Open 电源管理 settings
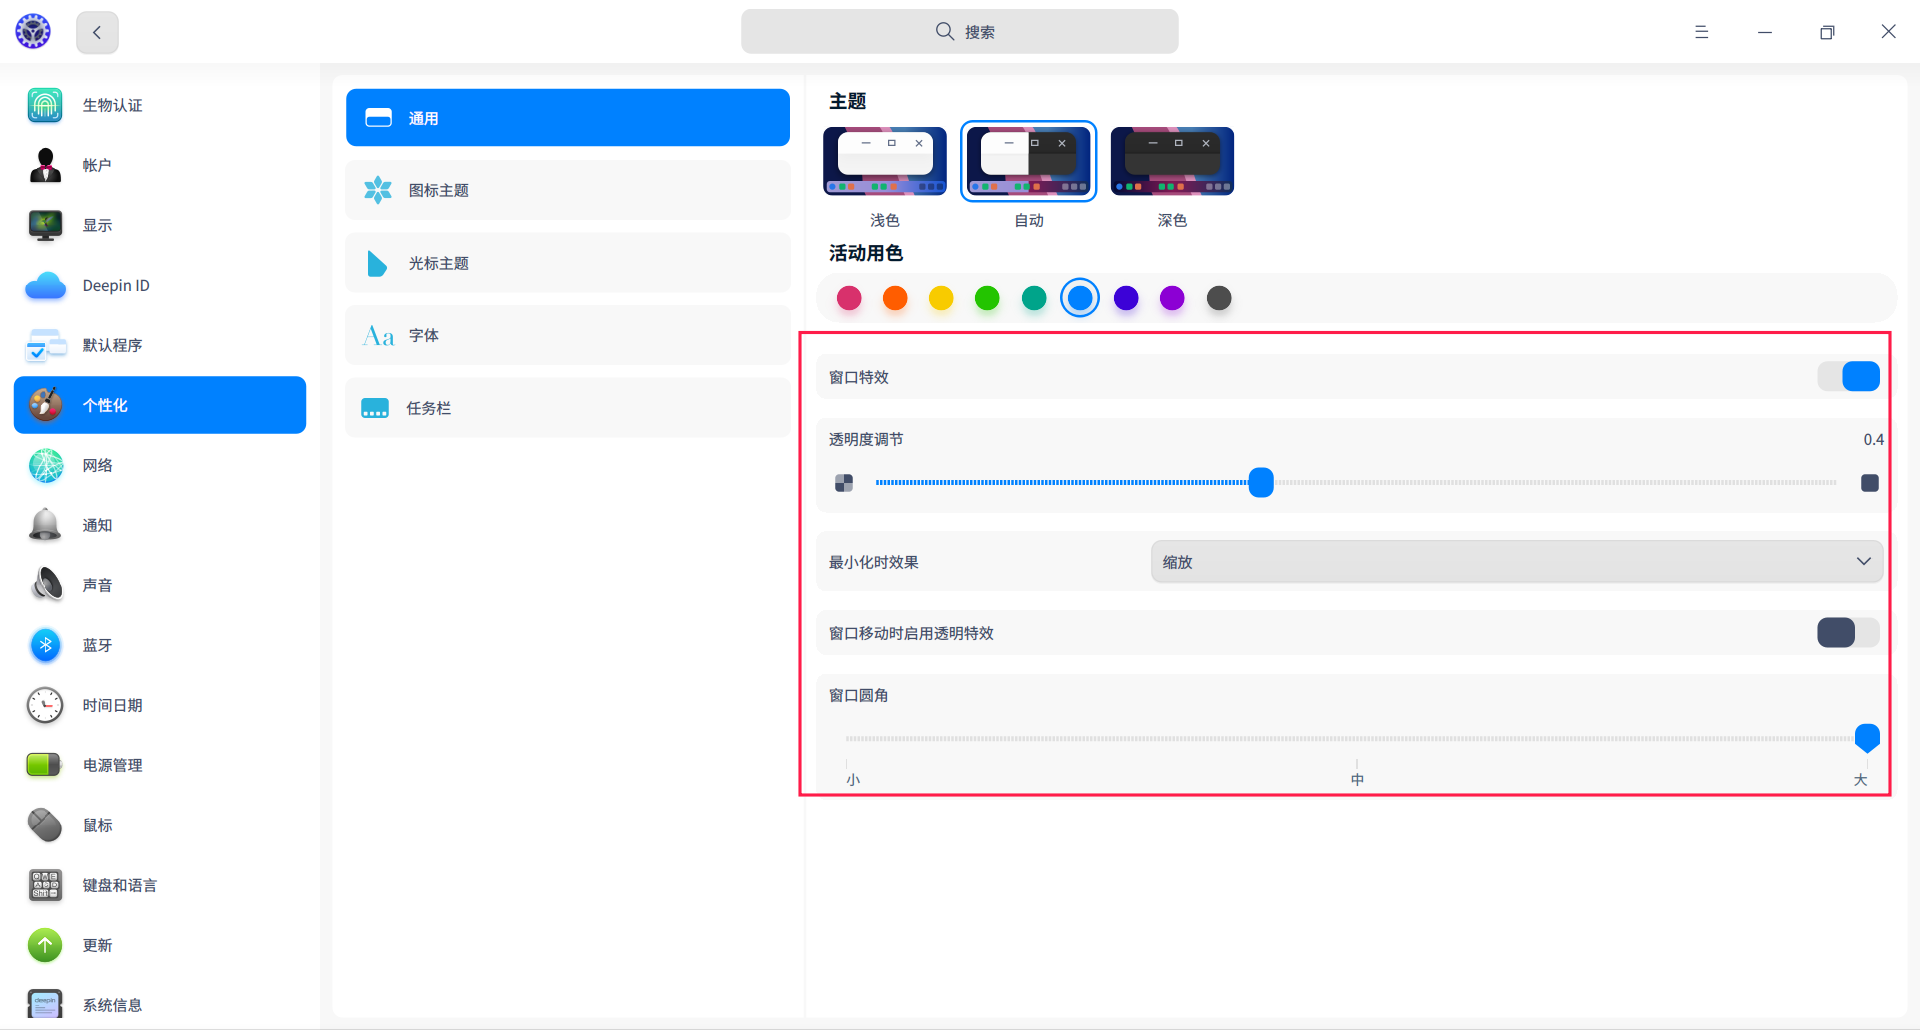Viewport: 1920px width, 1030px height. pos(112,765)
